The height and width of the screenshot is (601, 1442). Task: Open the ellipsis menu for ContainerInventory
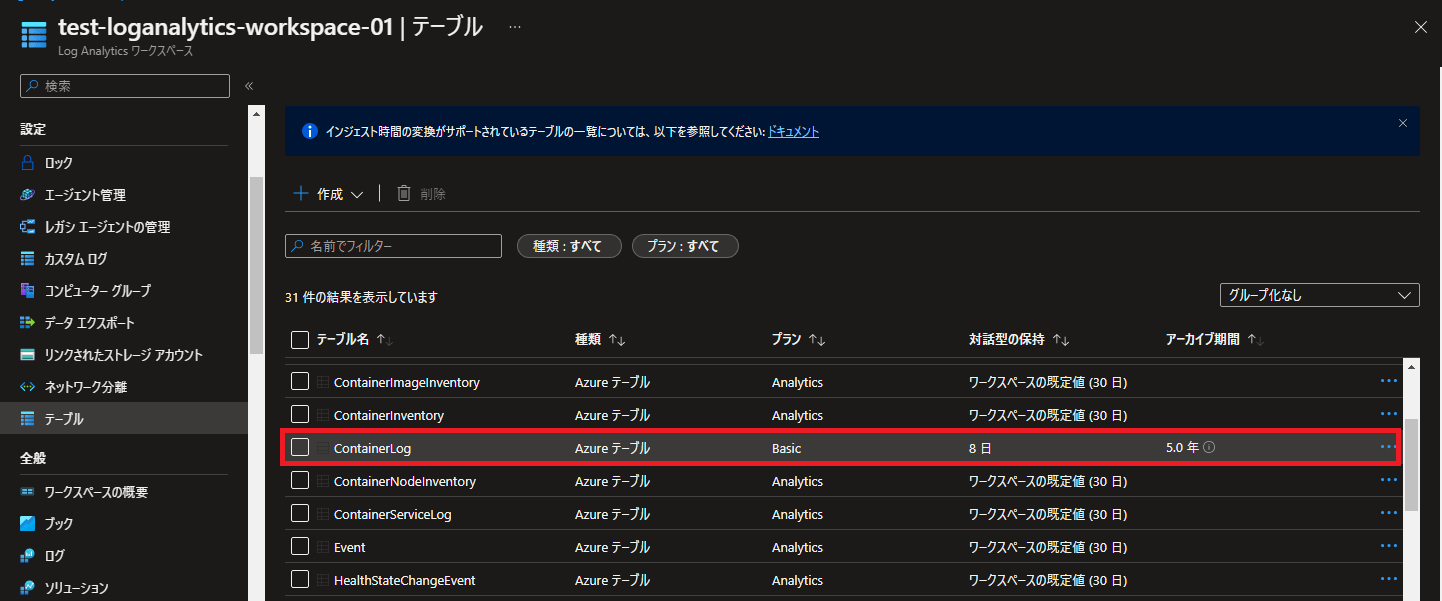coord(1388,414)
